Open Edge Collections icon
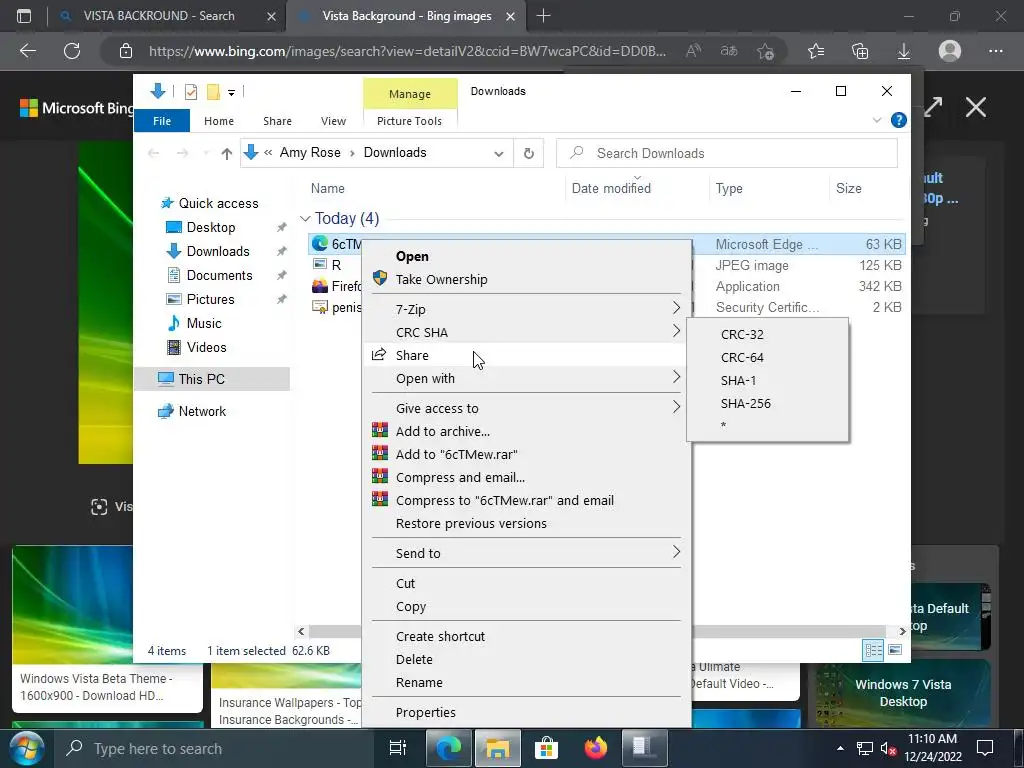The height and width of the screenshot is (768, 1024). 860,51
